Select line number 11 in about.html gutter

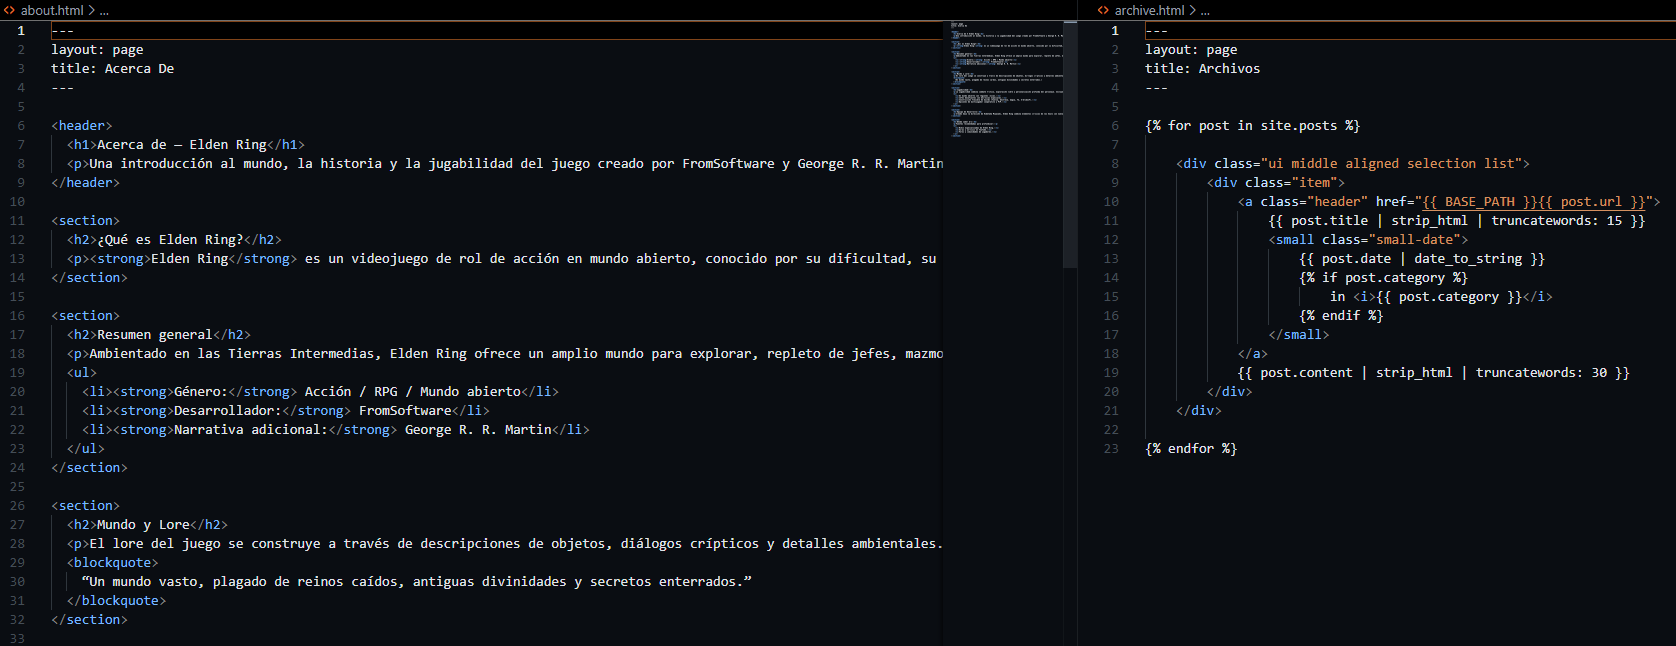coord(17,221)
